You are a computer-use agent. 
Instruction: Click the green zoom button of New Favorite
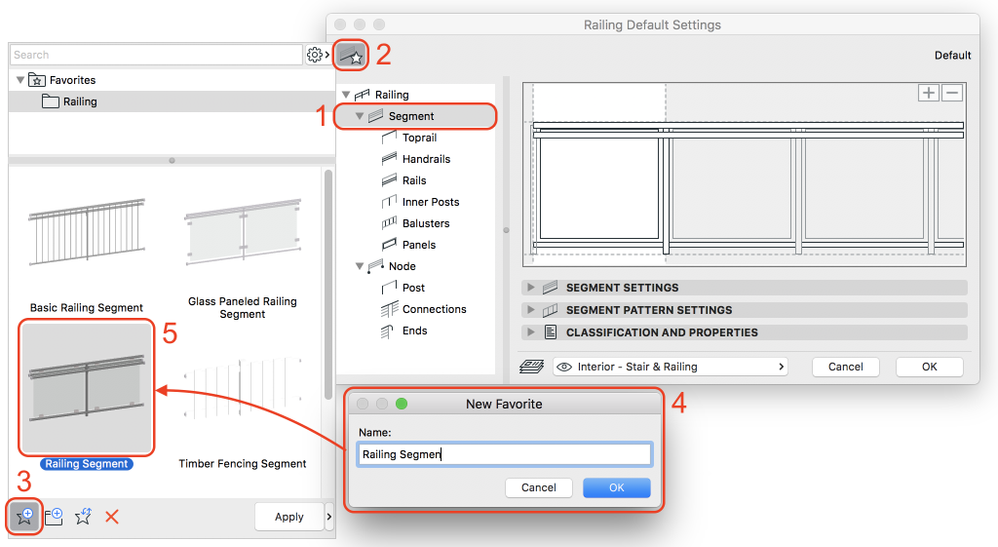(401, 404)
